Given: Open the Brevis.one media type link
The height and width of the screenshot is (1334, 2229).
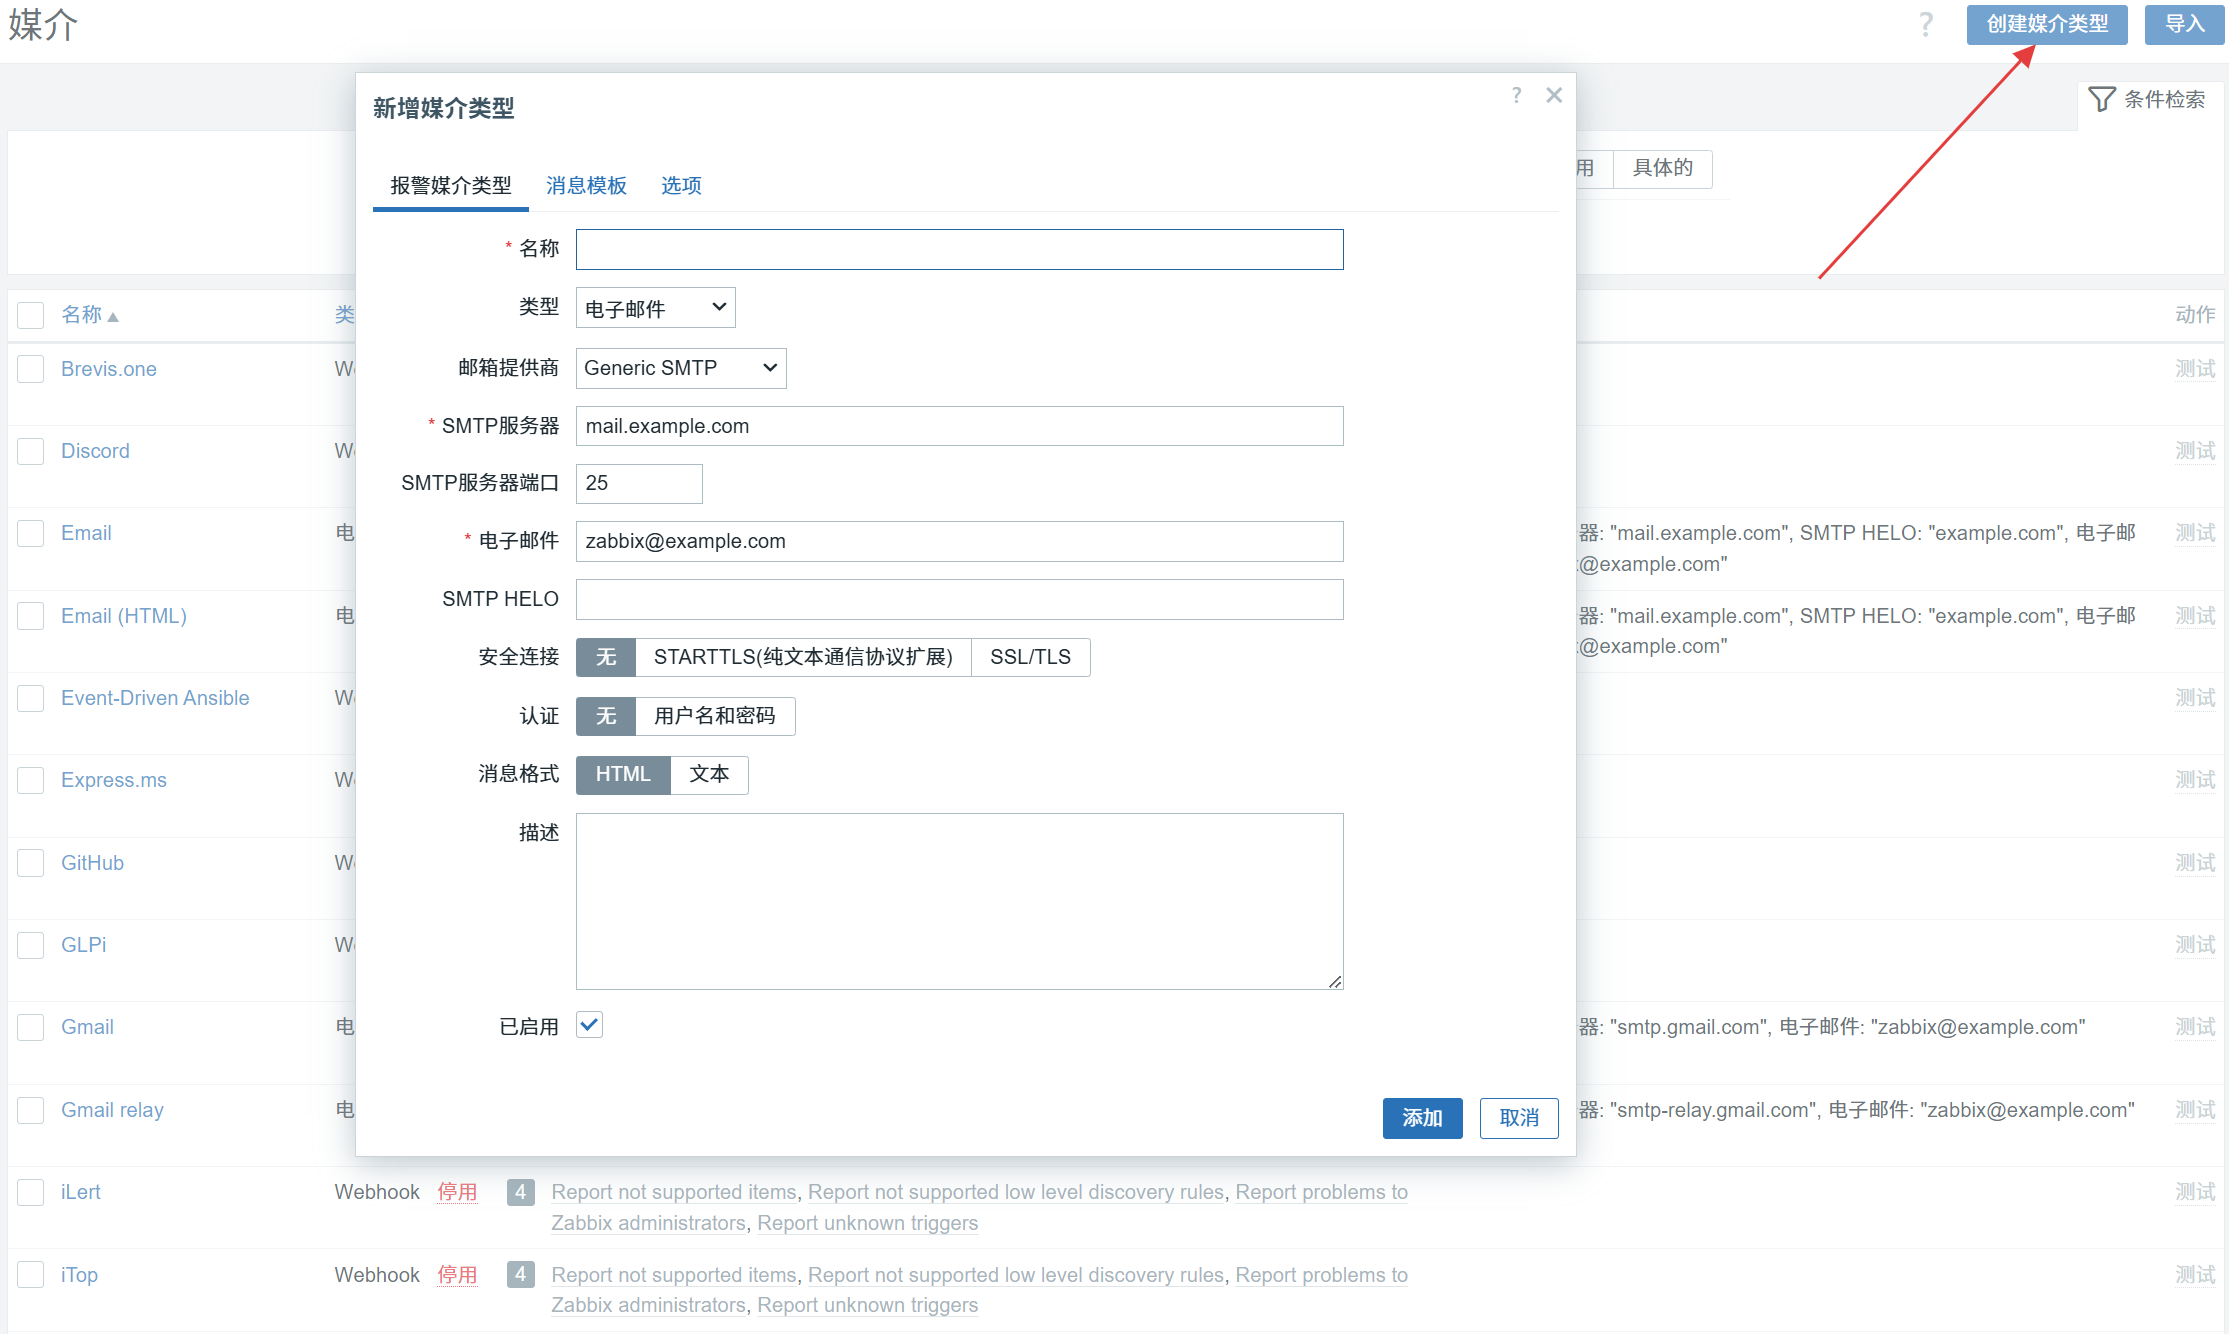Looking at the screenshot, I should tap(109, 369).
